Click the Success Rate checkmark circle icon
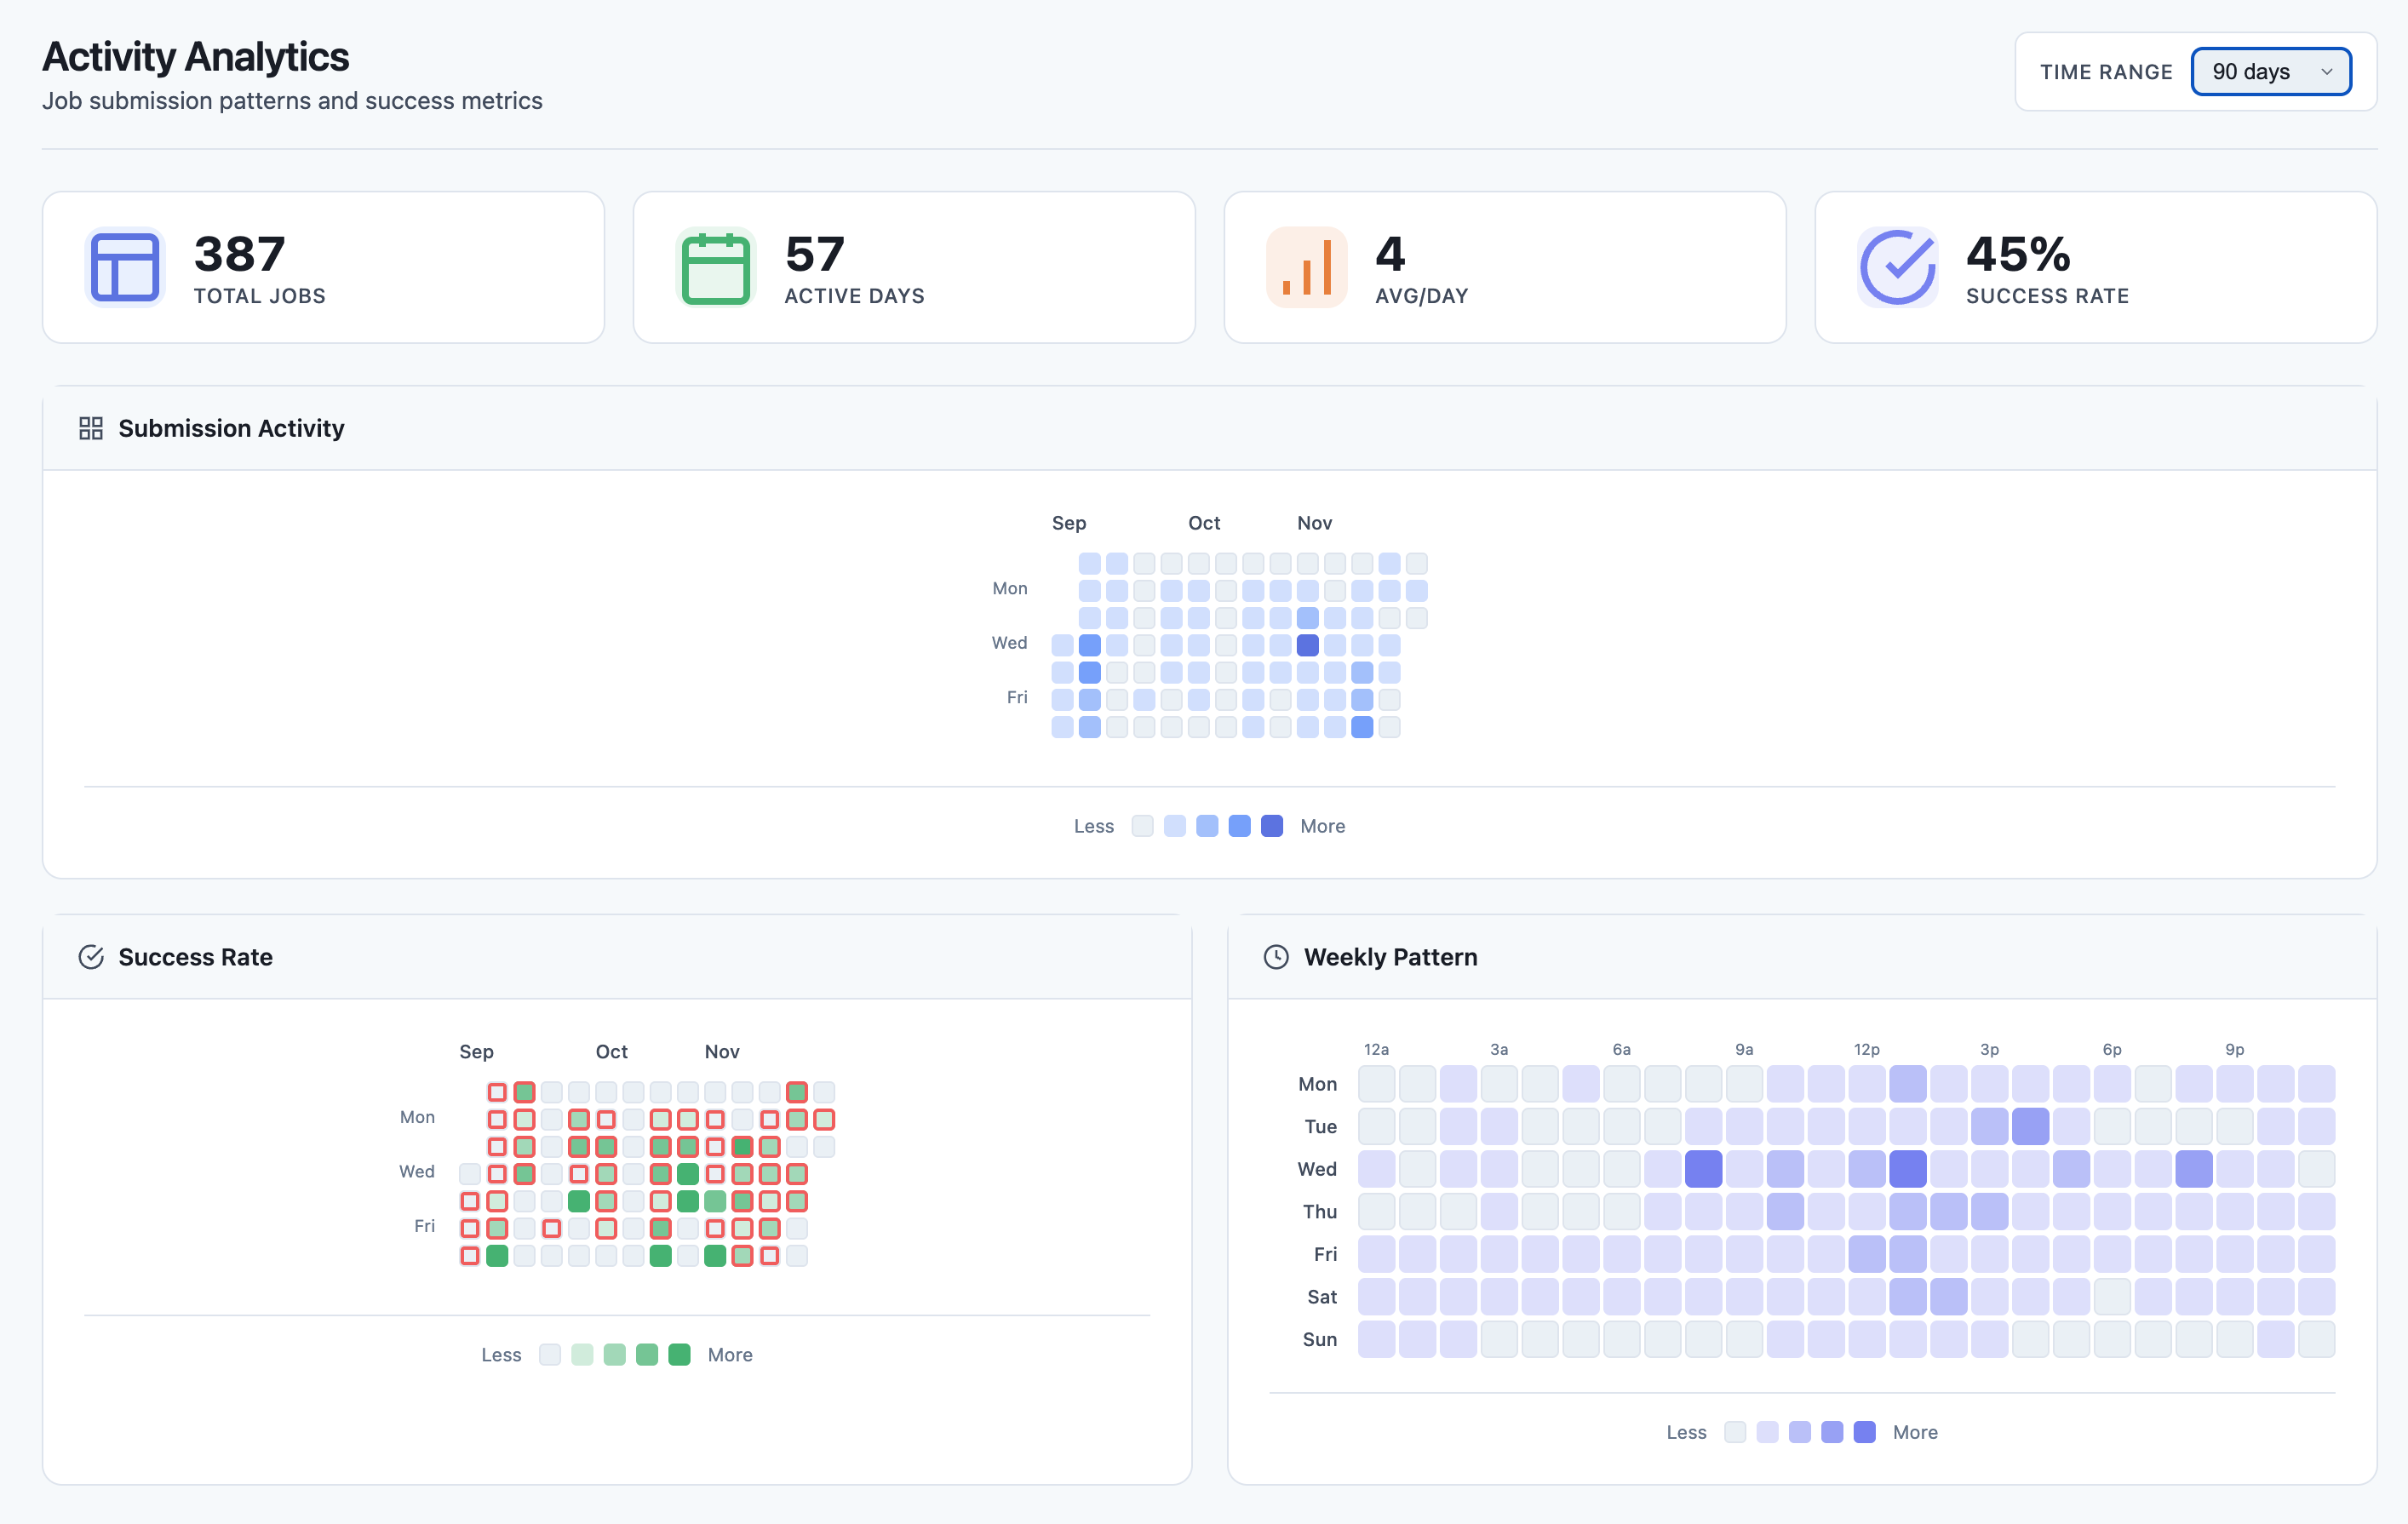 pyautogui.click(x=1897, y=267)
